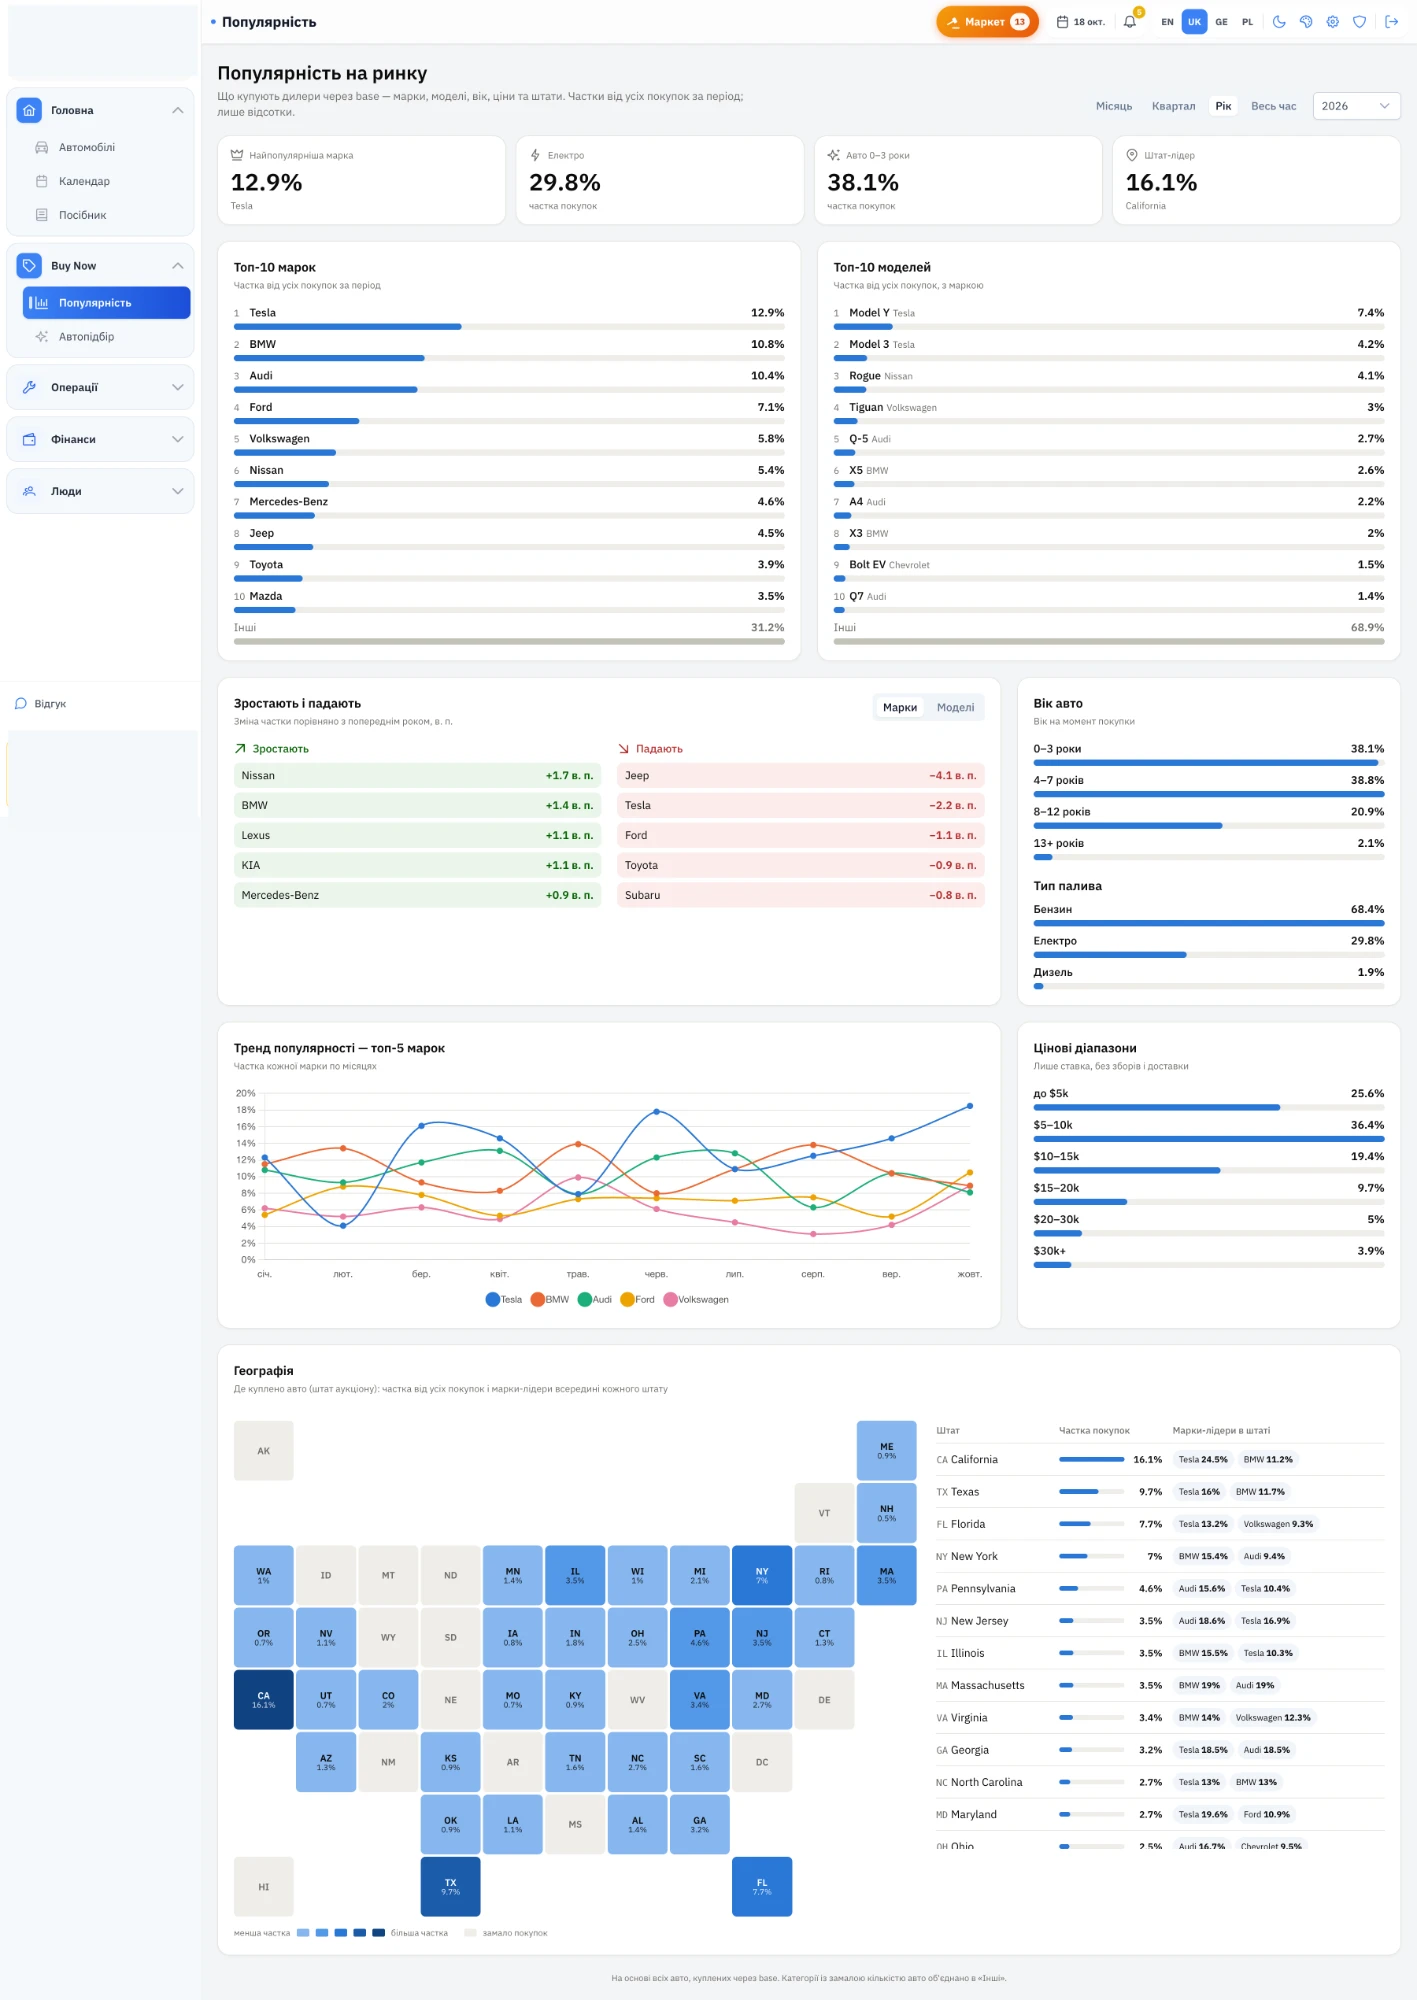Switch language to EN
This screenshot has height=2000, width=1417.
click(1167, 22)
